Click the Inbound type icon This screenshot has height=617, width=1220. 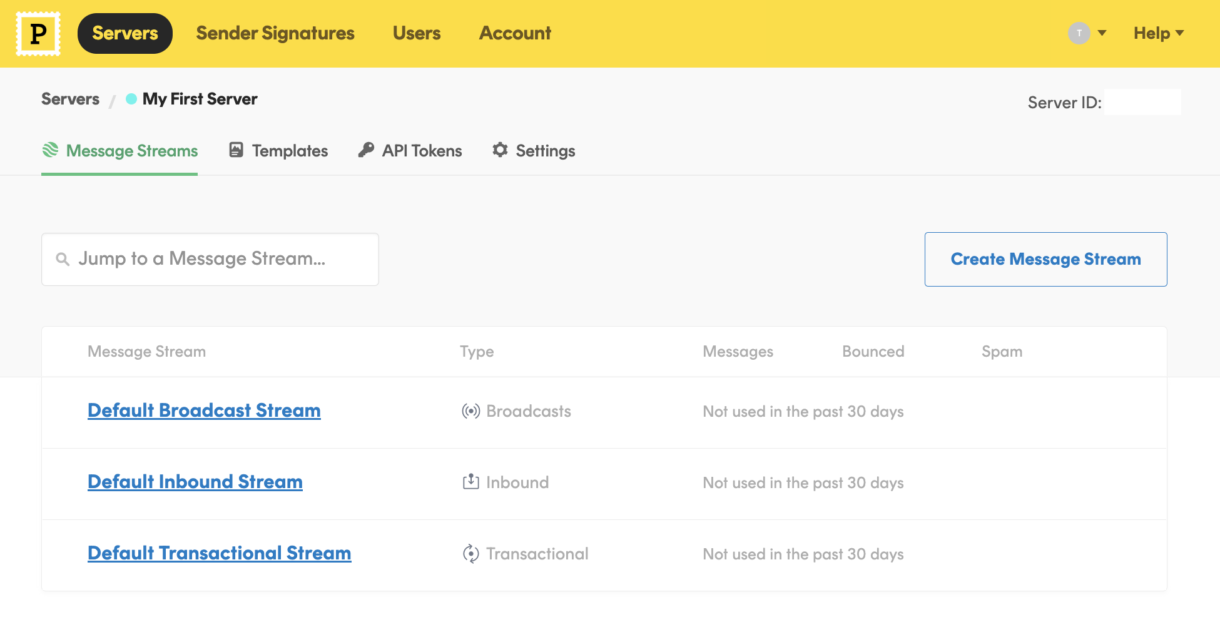pyautogui.click(x=470, y=482)
